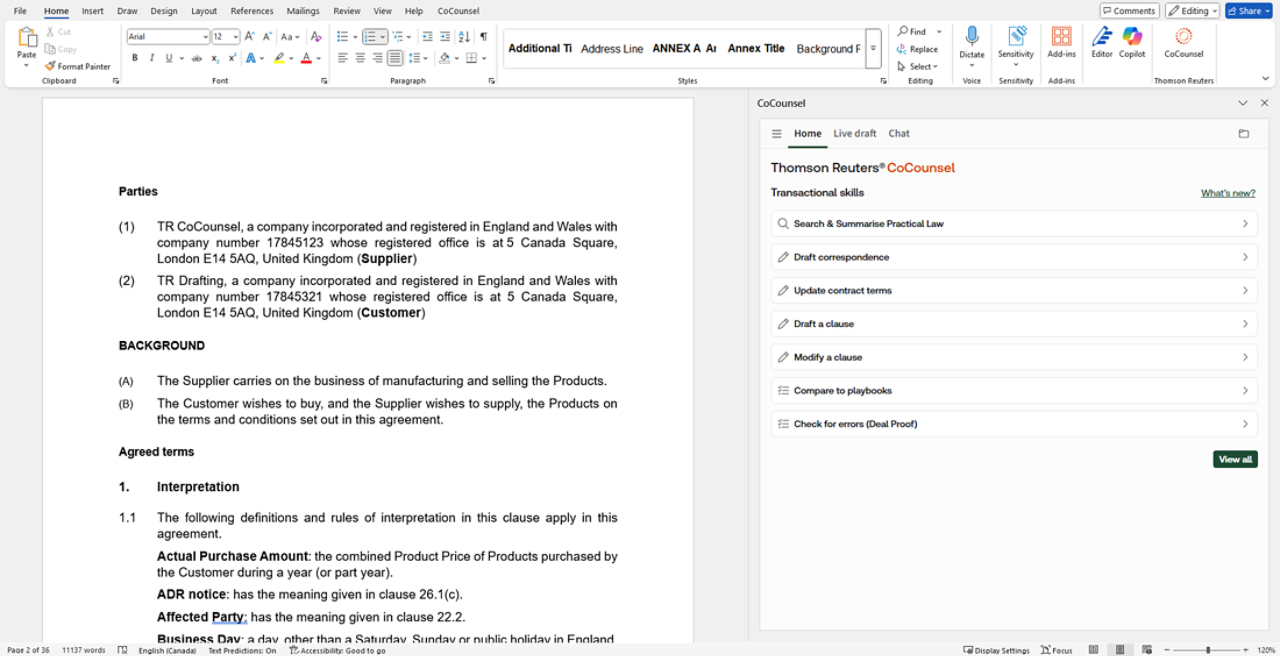Click the Format Painter tool
The height and width of the screenshot is (656, 1280).
tap(77, 66)
